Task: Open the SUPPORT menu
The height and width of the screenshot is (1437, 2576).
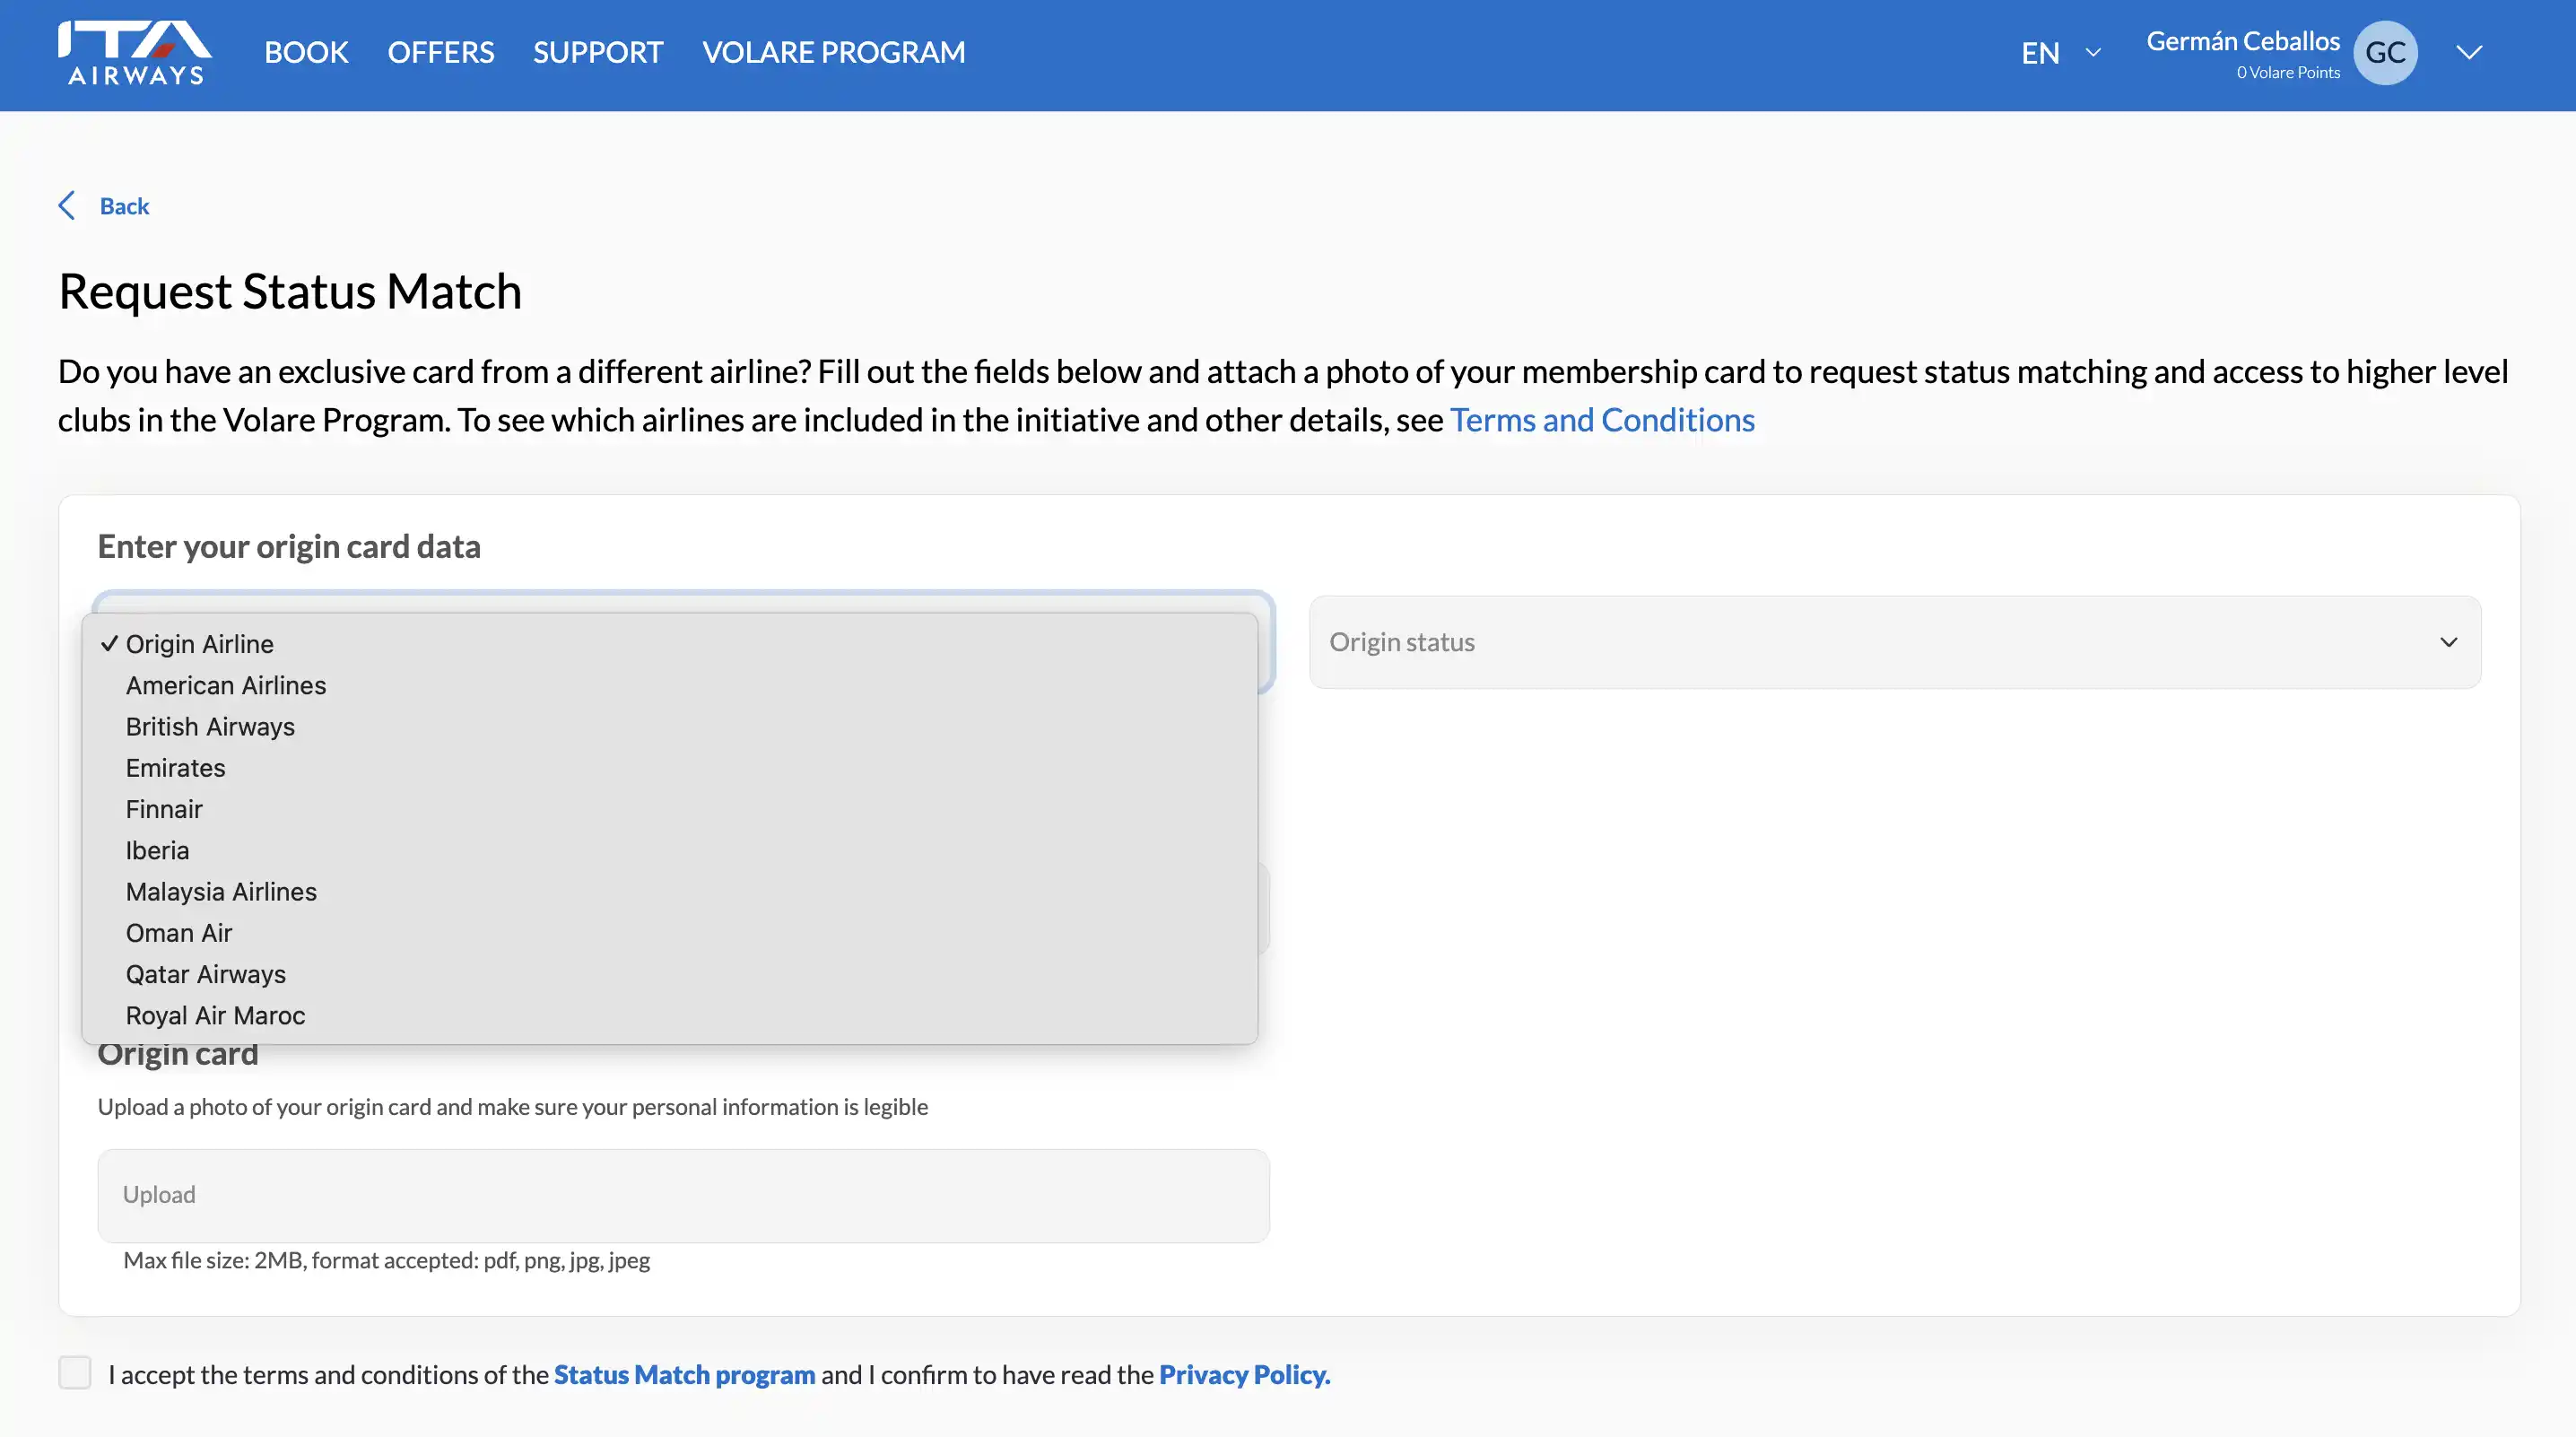Action: (598, 52)
